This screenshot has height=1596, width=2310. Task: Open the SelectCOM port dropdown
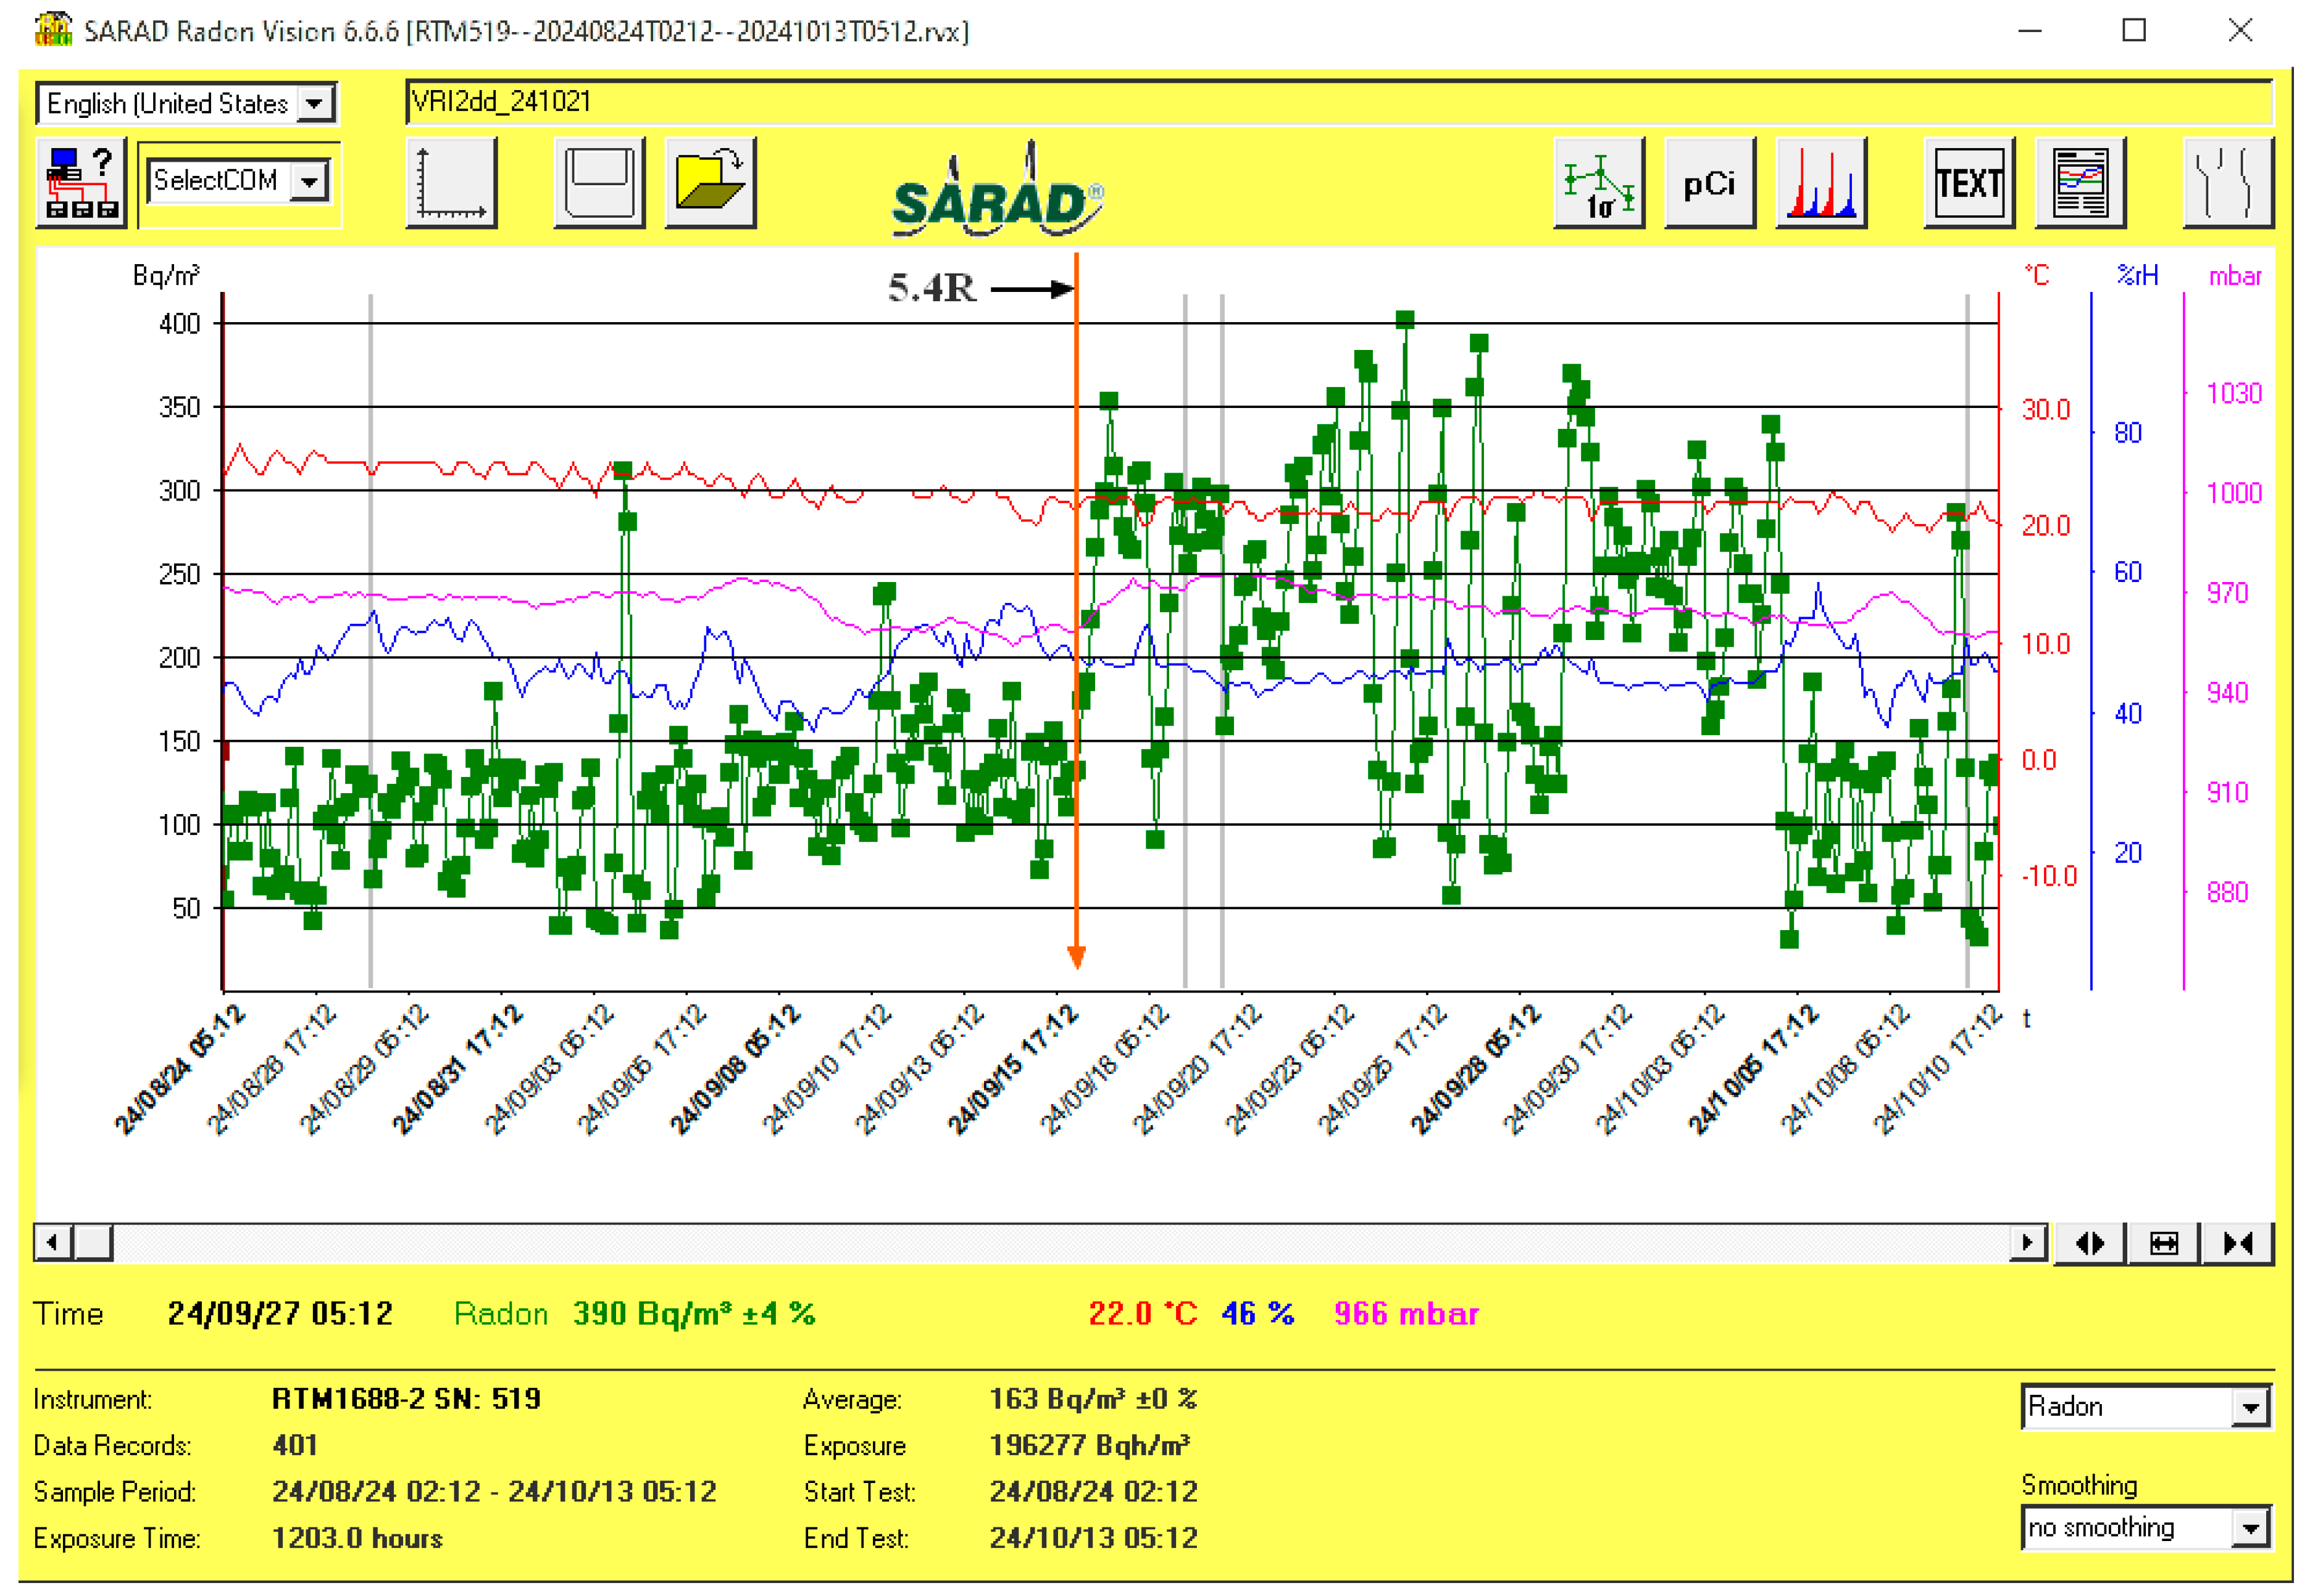(310, 182)
